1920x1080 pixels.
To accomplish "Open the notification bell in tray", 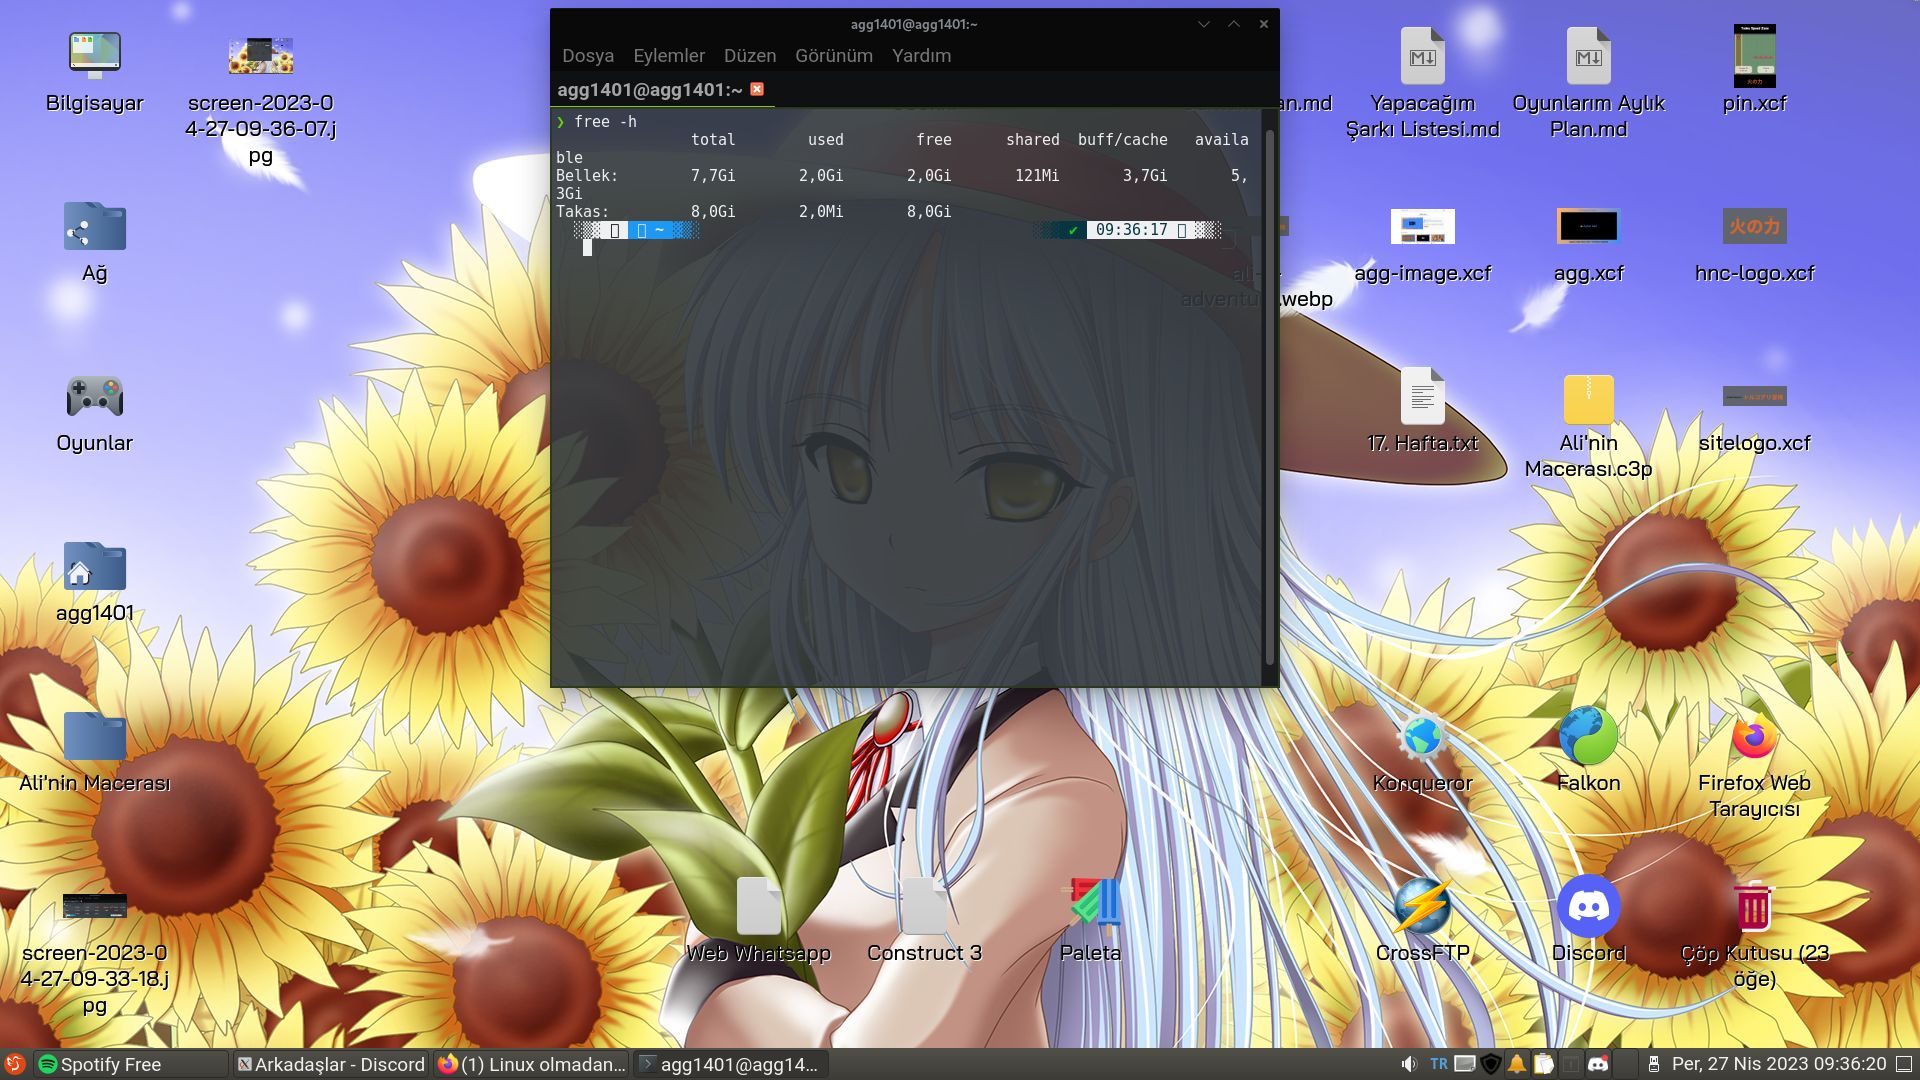I will [1517, 1064].
